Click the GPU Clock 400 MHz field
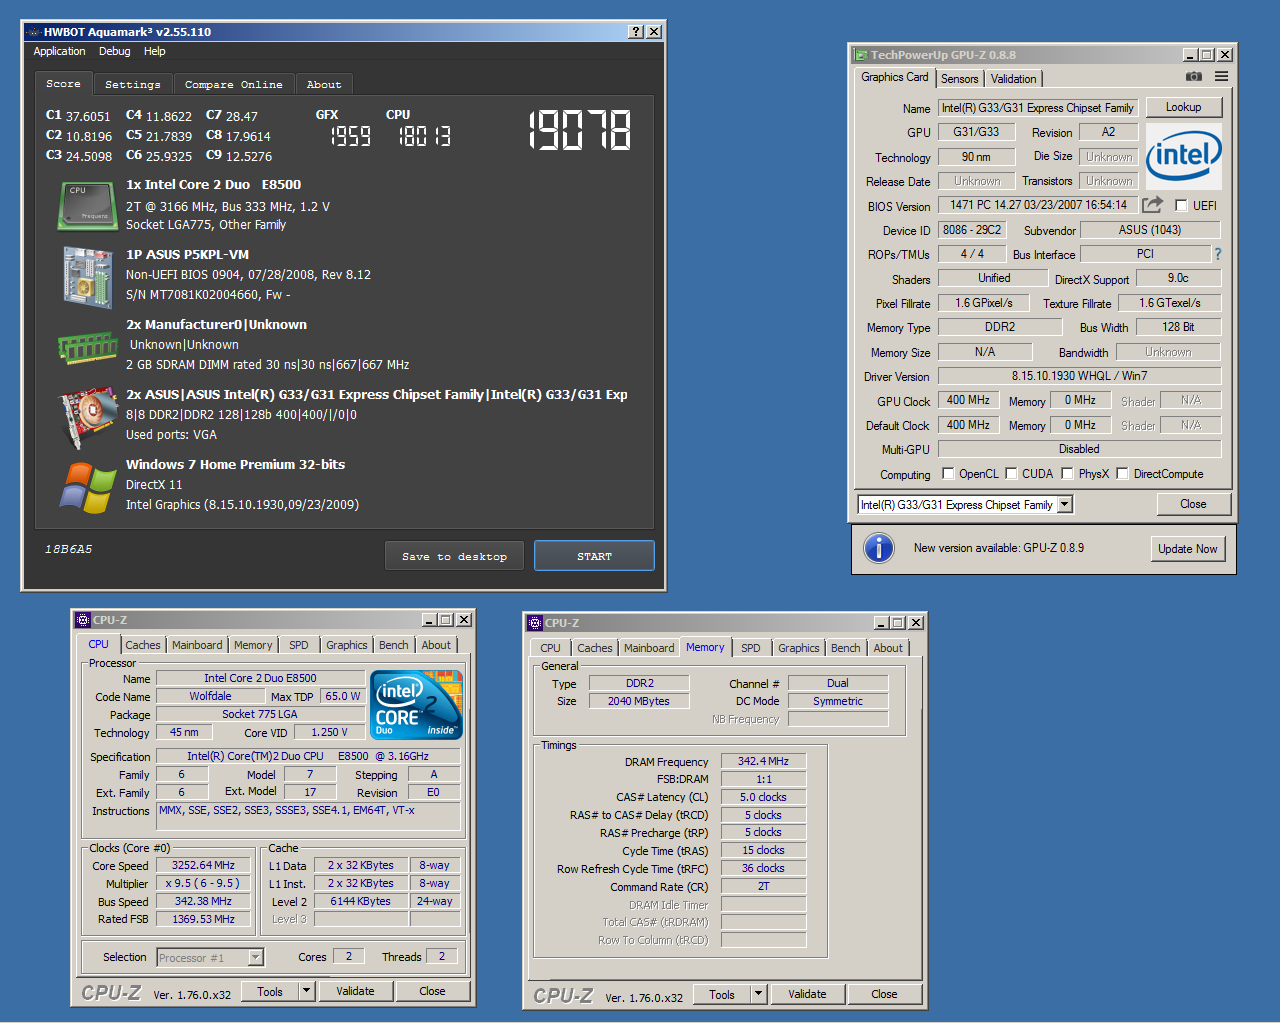The image size is (1280, 1024). click(x=968, y=400)
